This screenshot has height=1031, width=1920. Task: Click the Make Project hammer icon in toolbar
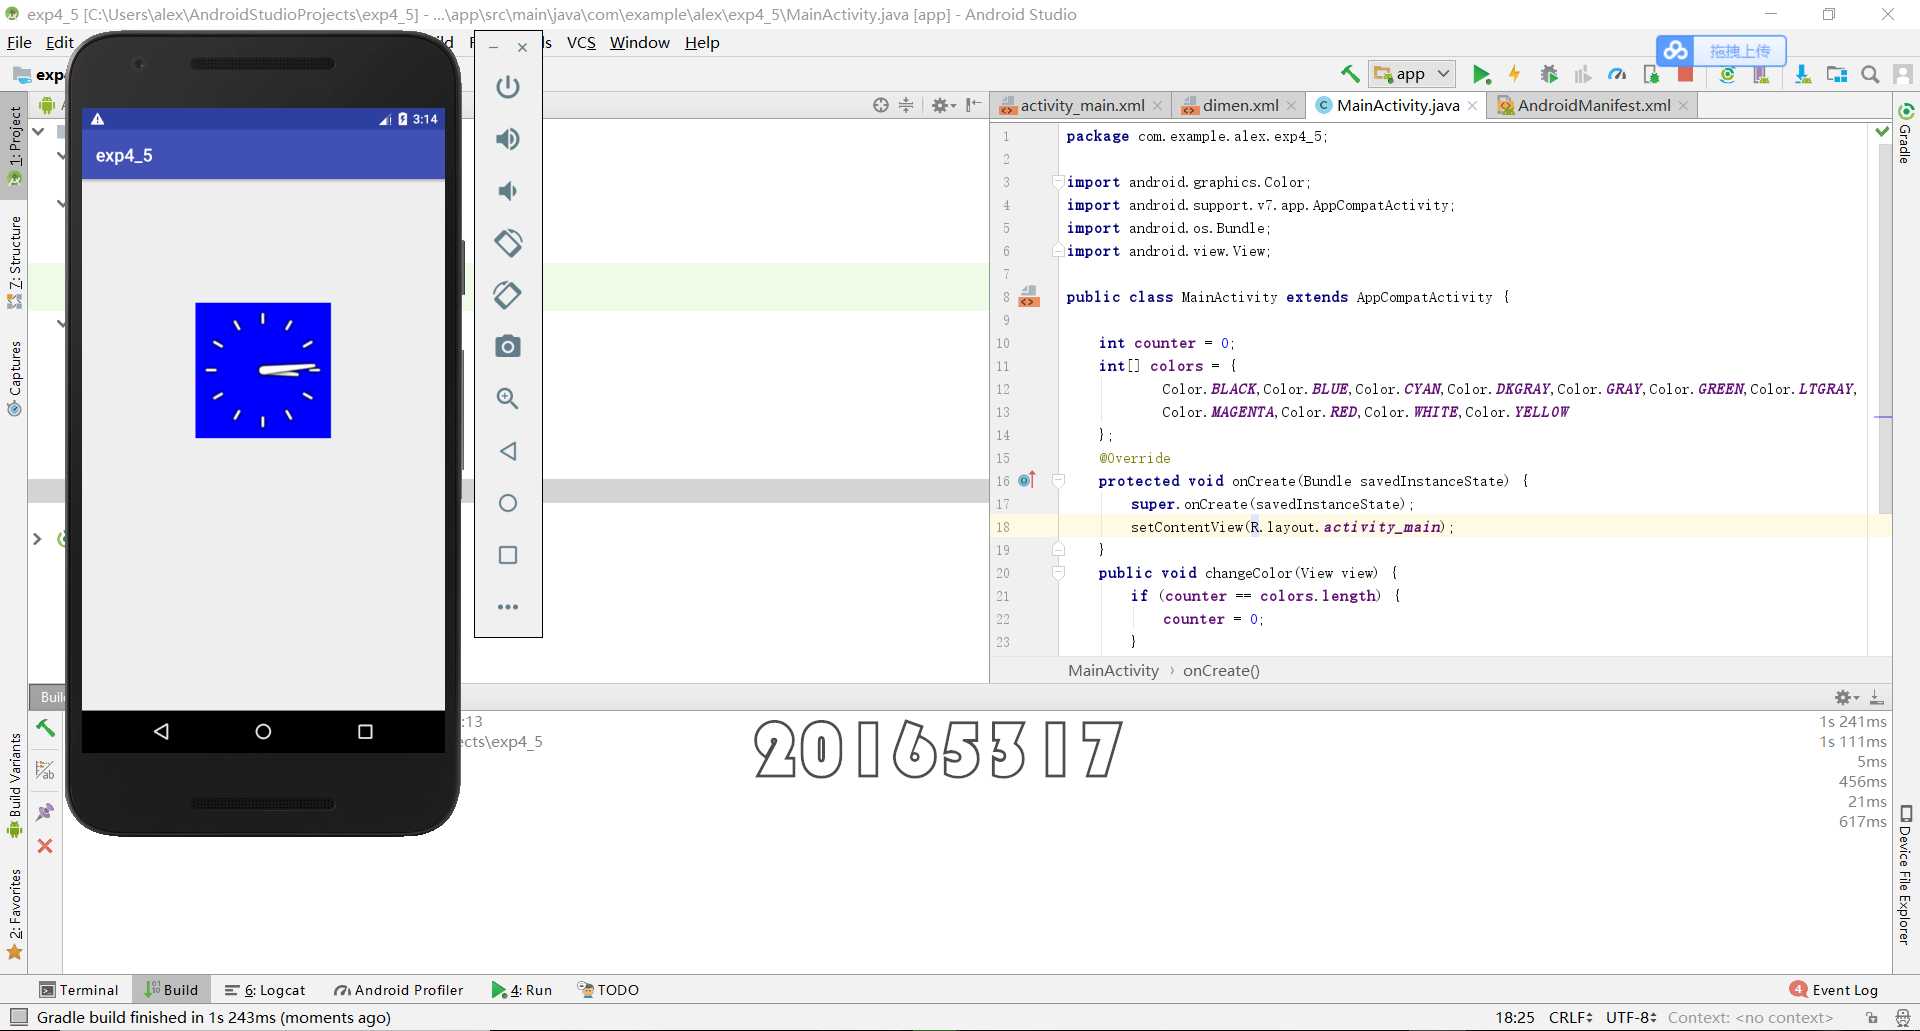tap(1349, 74)
